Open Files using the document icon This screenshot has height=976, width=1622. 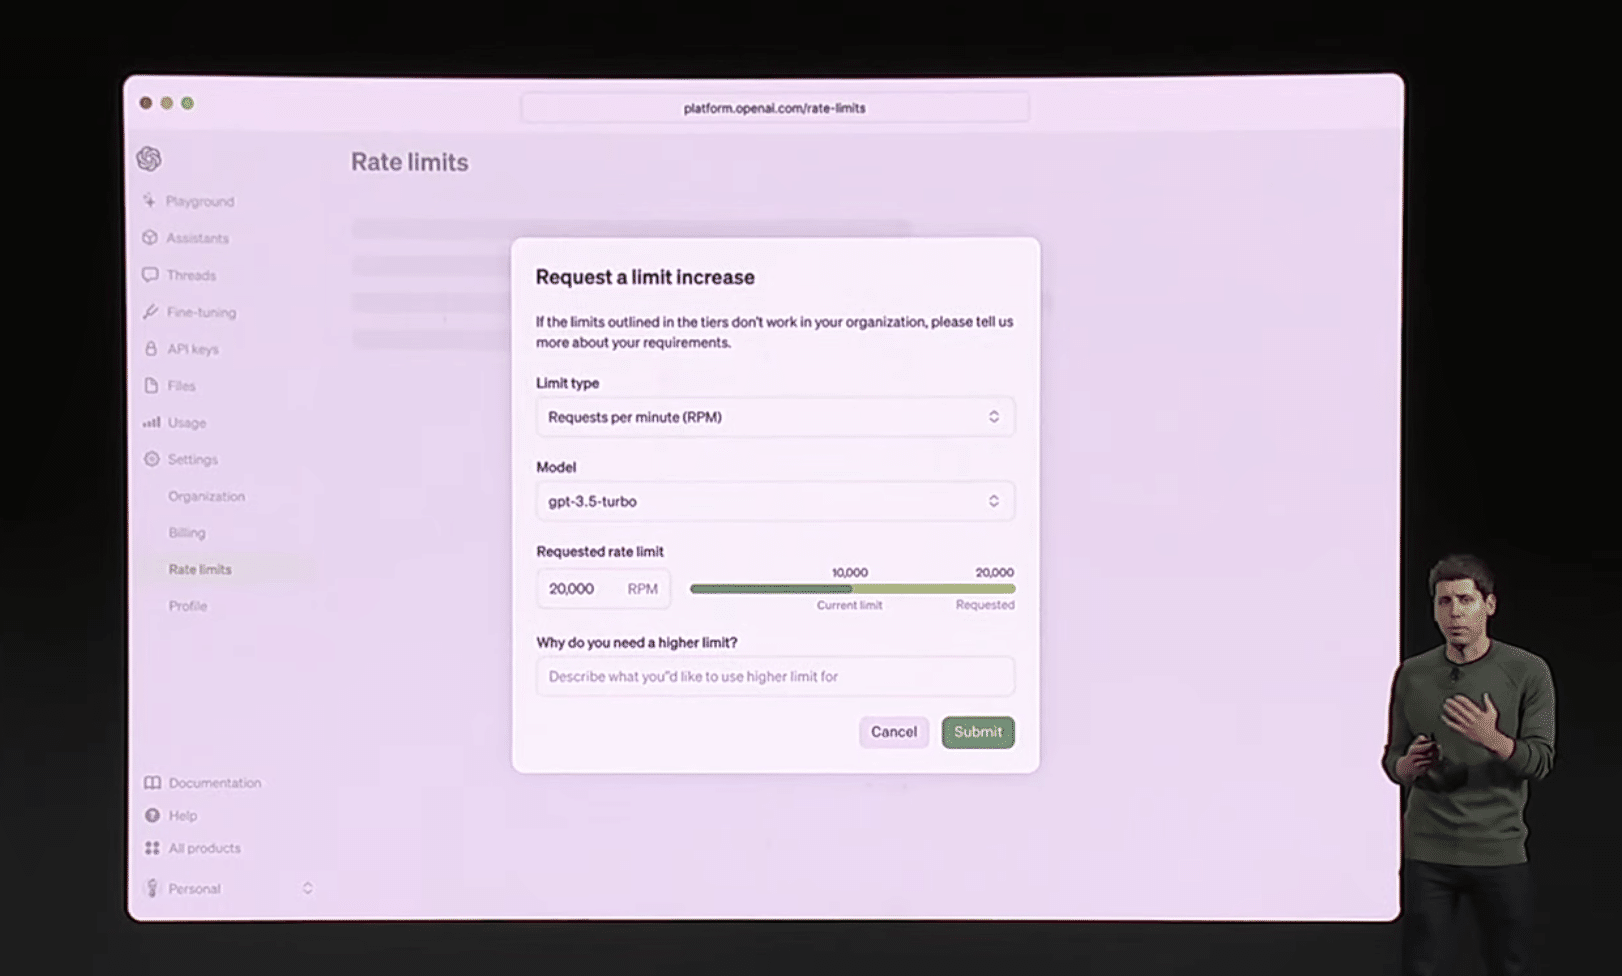[x=151, y=386]
